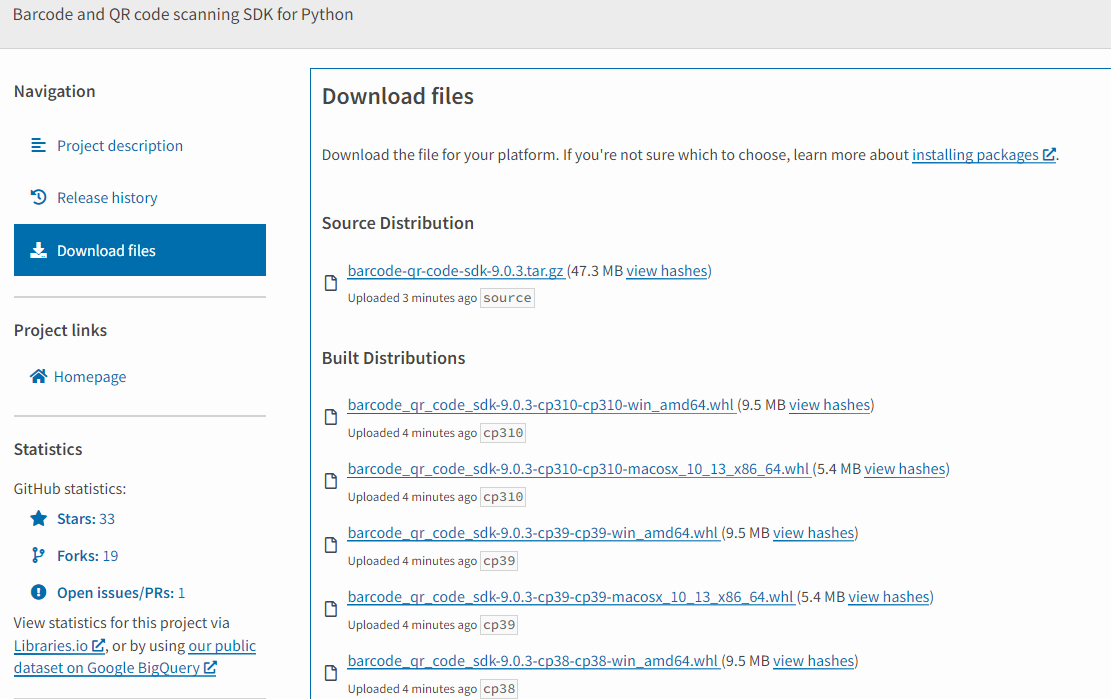
Task: Click the Release history clock icon
Action: [x=39, y=198]
